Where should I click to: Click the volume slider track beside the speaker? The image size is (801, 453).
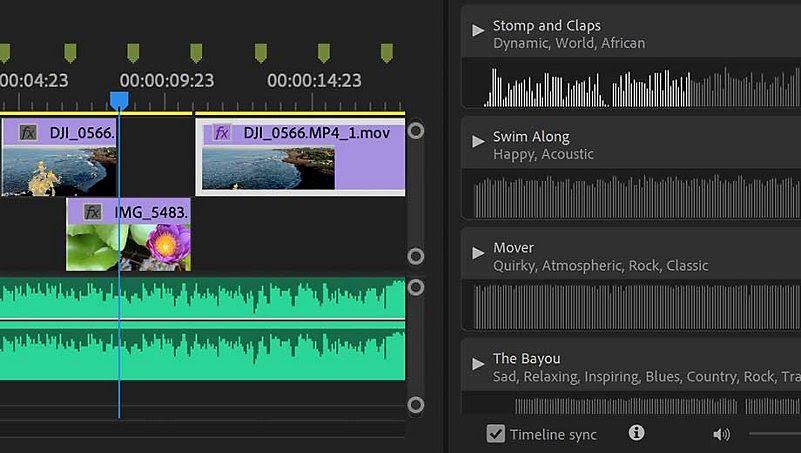(x=775, y=434)
